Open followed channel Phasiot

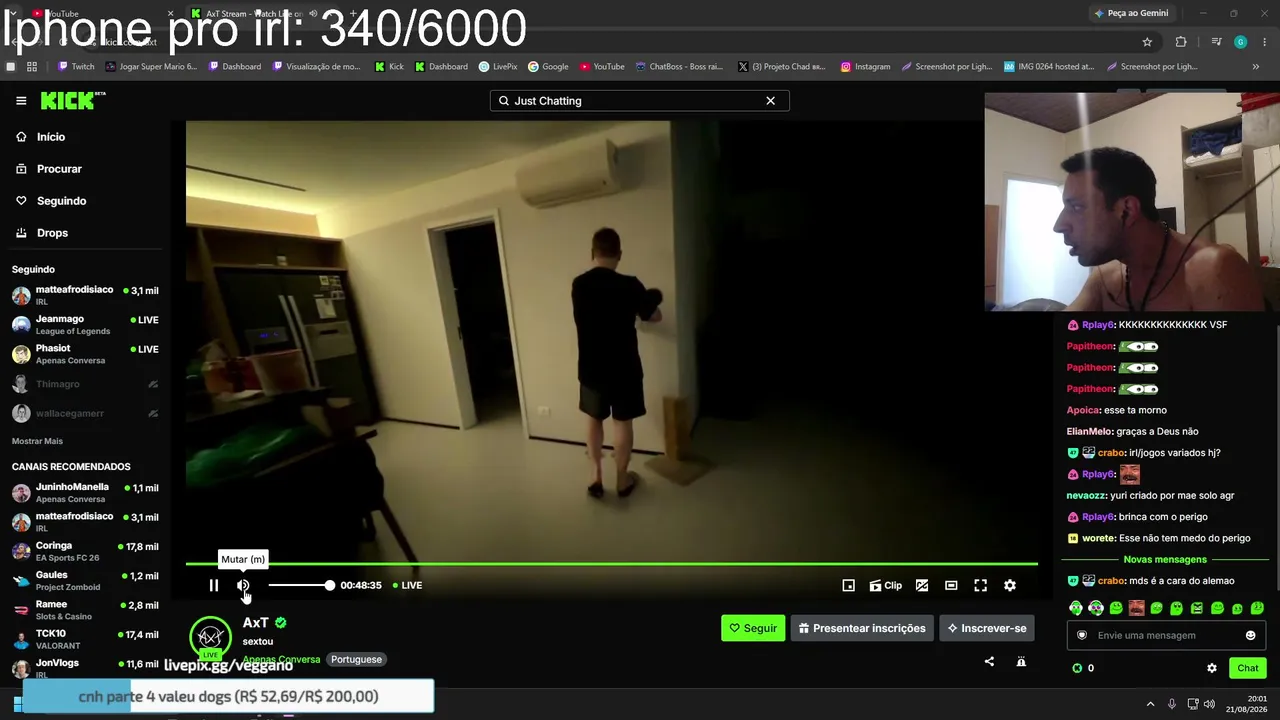[x=85, y=354]
